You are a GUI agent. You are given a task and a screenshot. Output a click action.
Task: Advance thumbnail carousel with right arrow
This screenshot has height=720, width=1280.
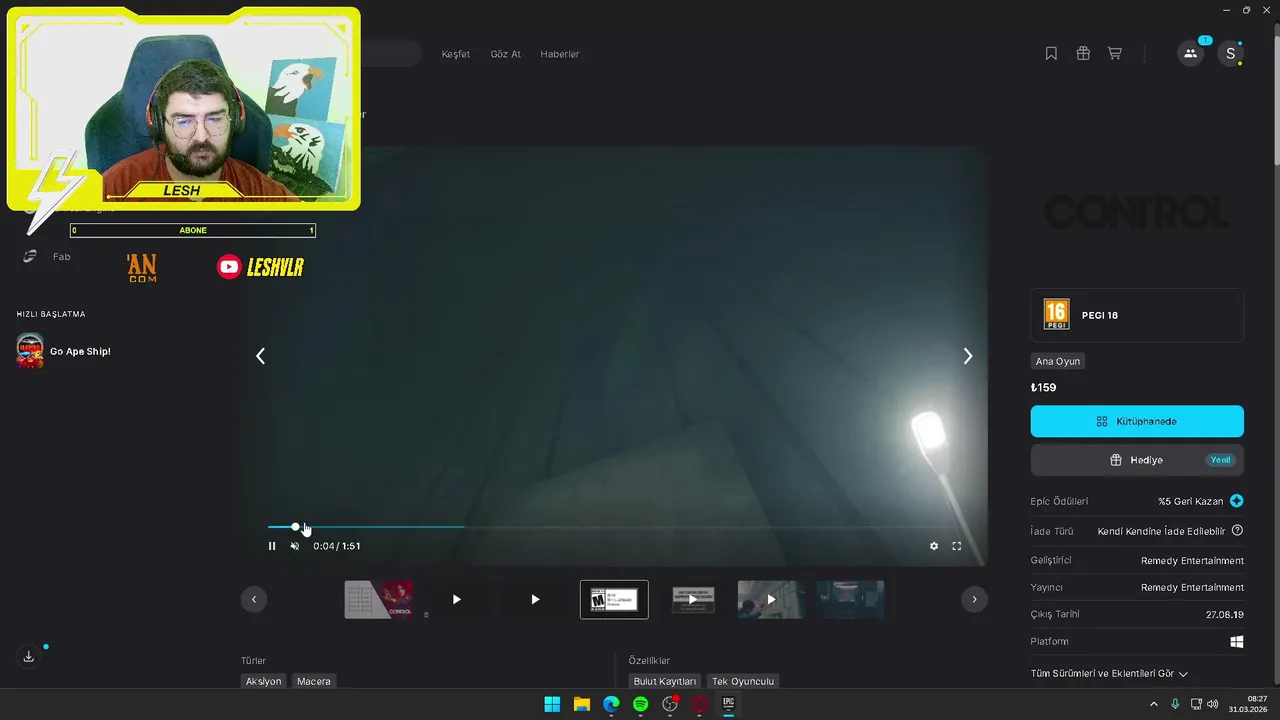pyautogui.click(x=974, y=599)
